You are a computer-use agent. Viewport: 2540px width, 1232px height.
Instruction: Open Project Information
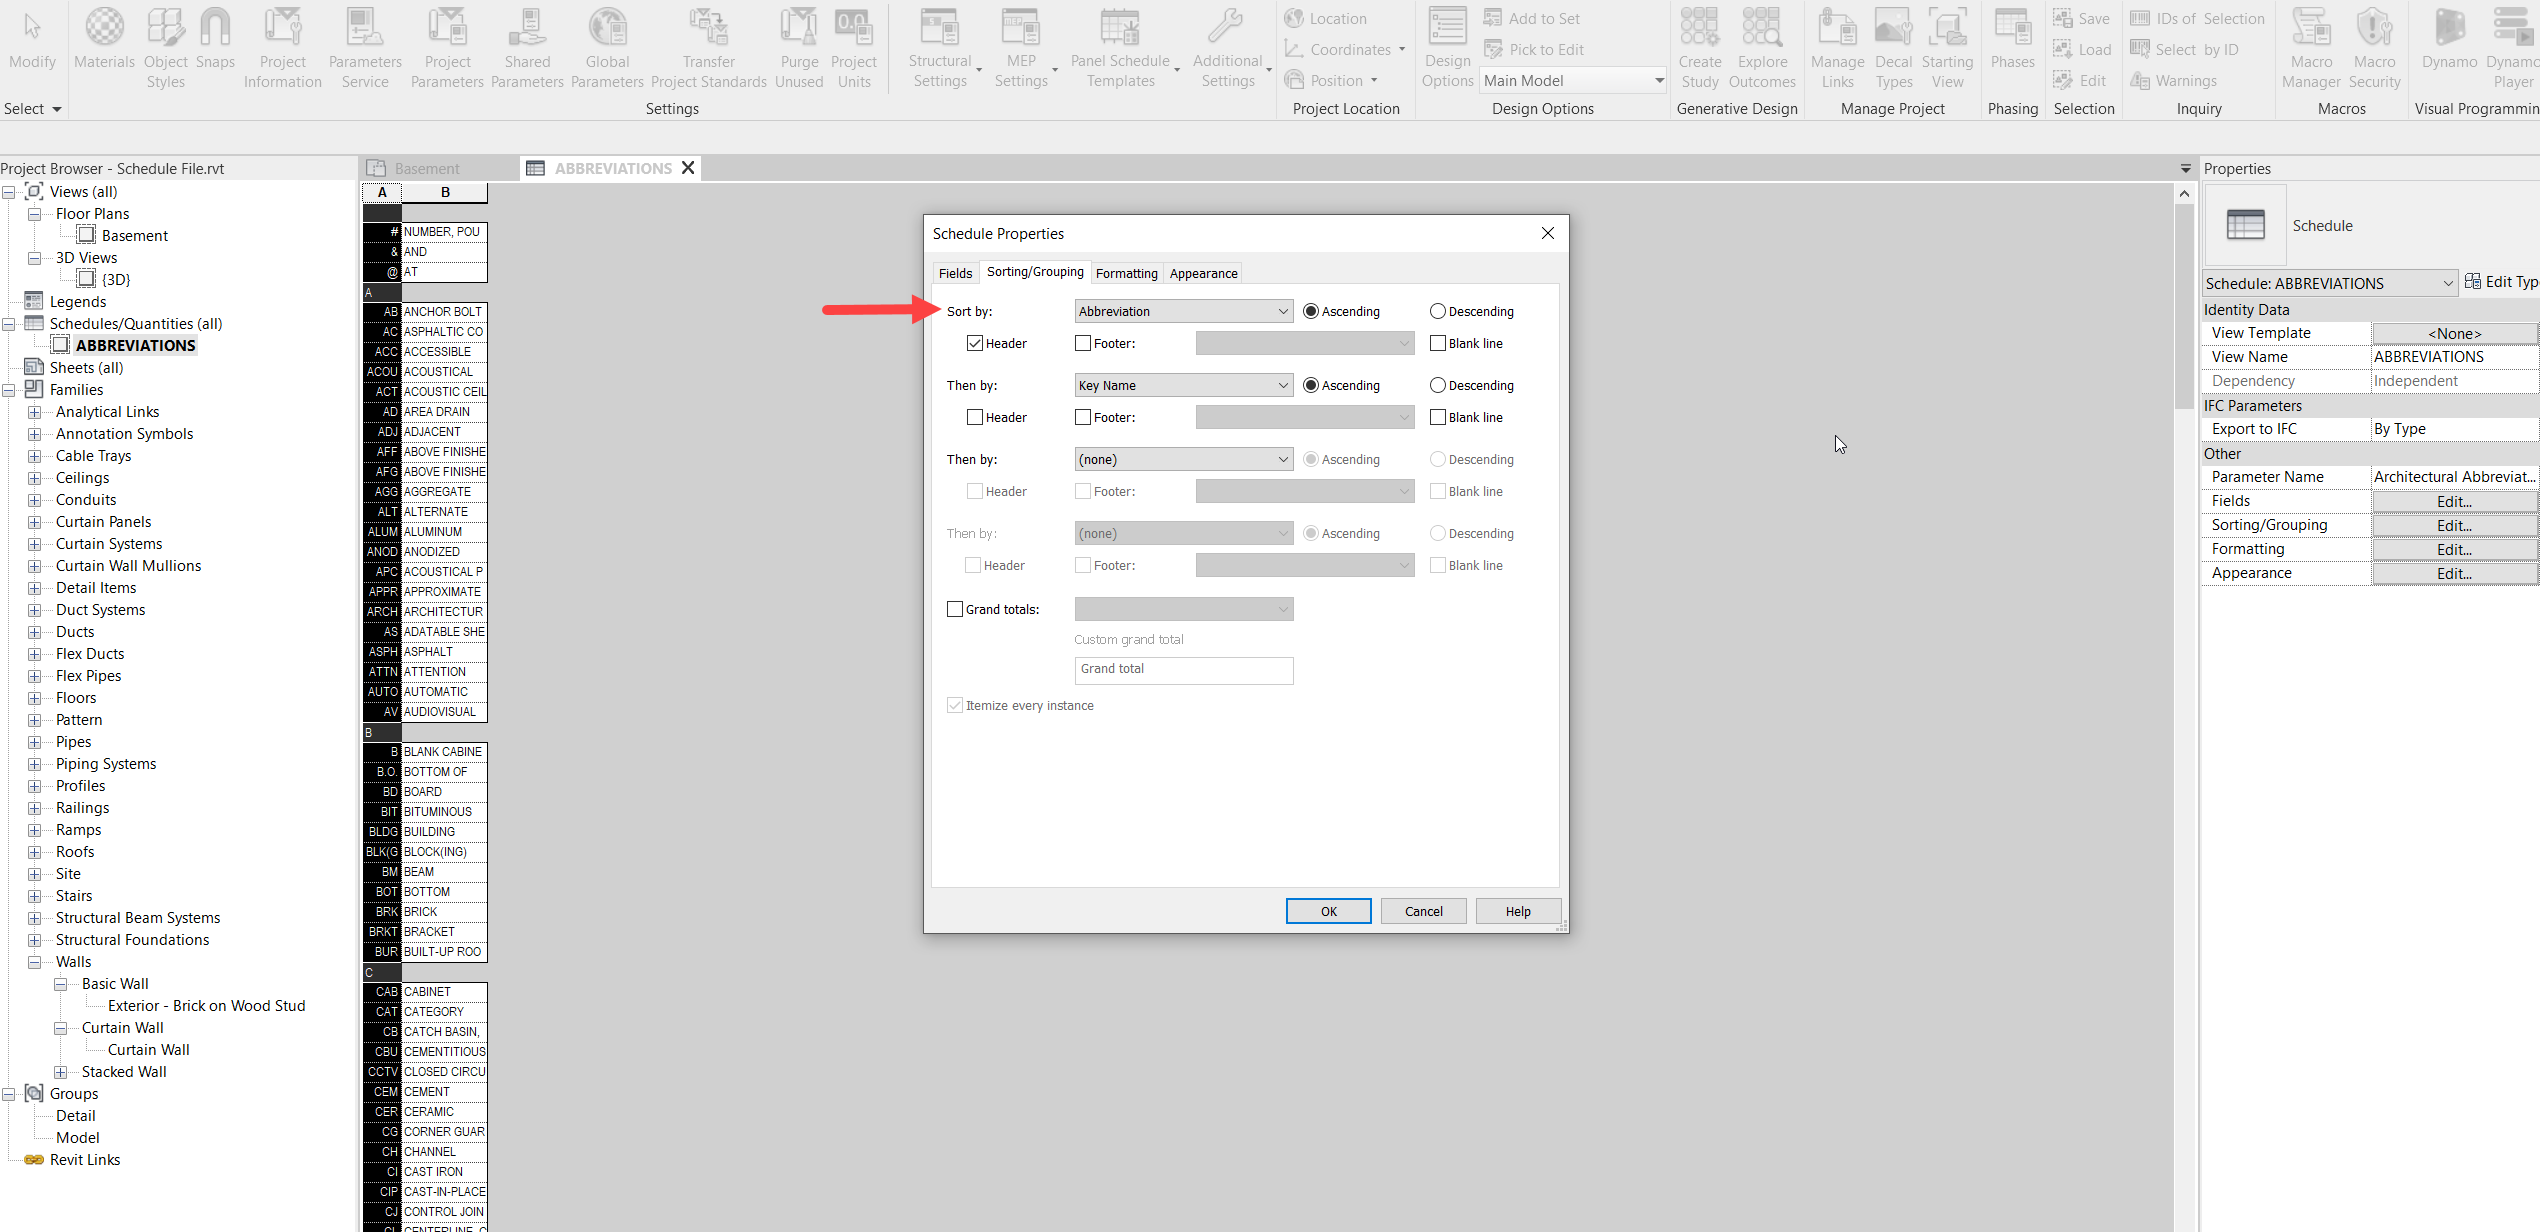[282, 45]
